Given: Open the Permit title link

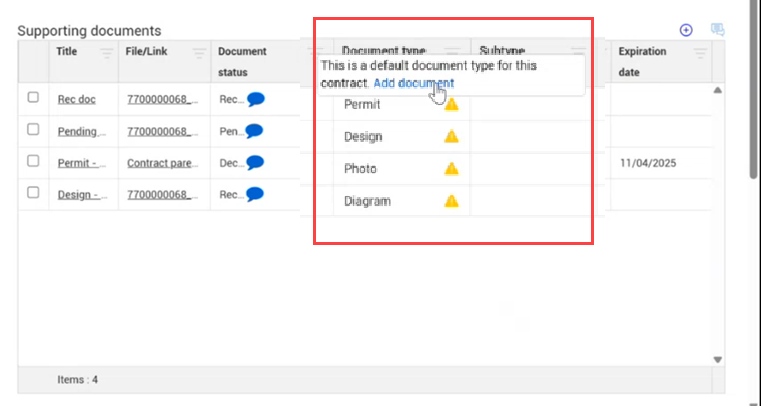Looking at the screenshot, I should pyautogui.click(x=82, y=163).
